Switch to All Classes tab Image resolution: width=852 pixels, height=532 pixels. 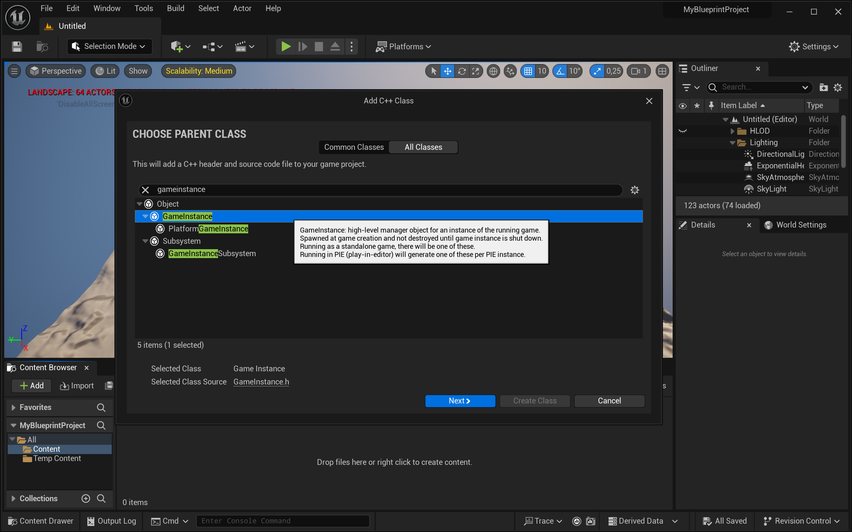click(423, 147)
